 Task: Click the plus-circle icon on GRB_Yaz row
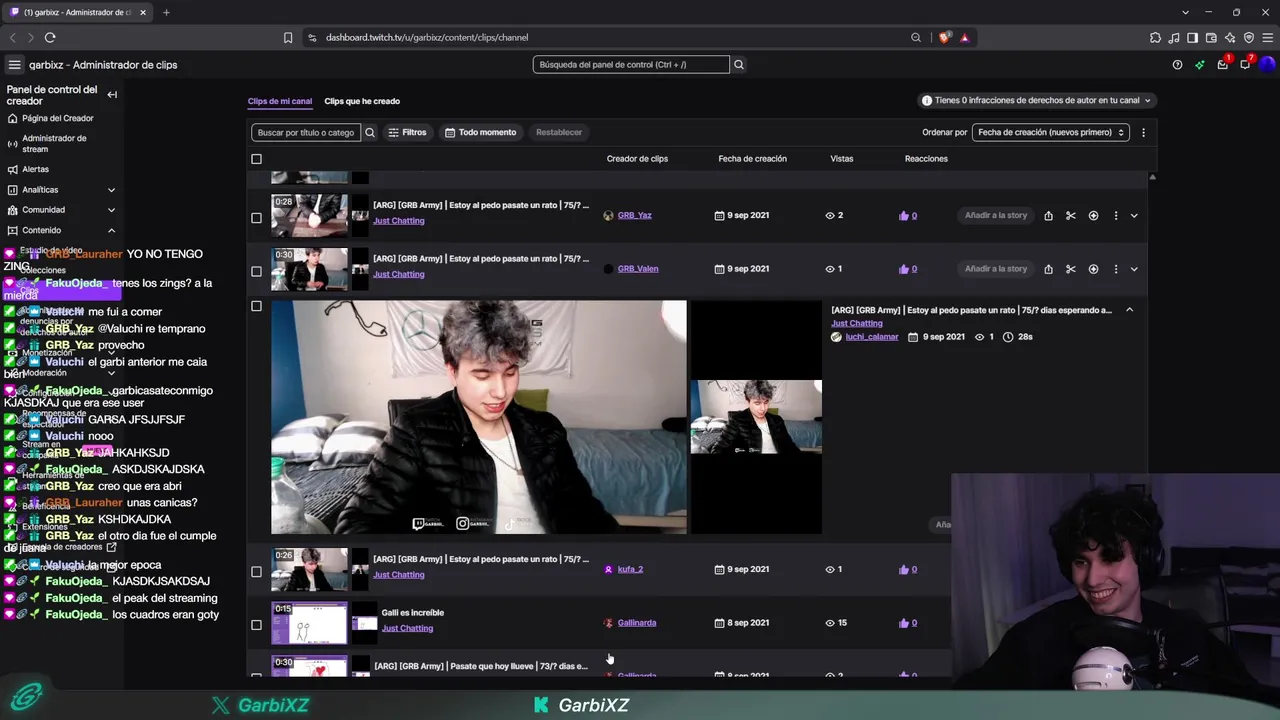(1093, 216)
